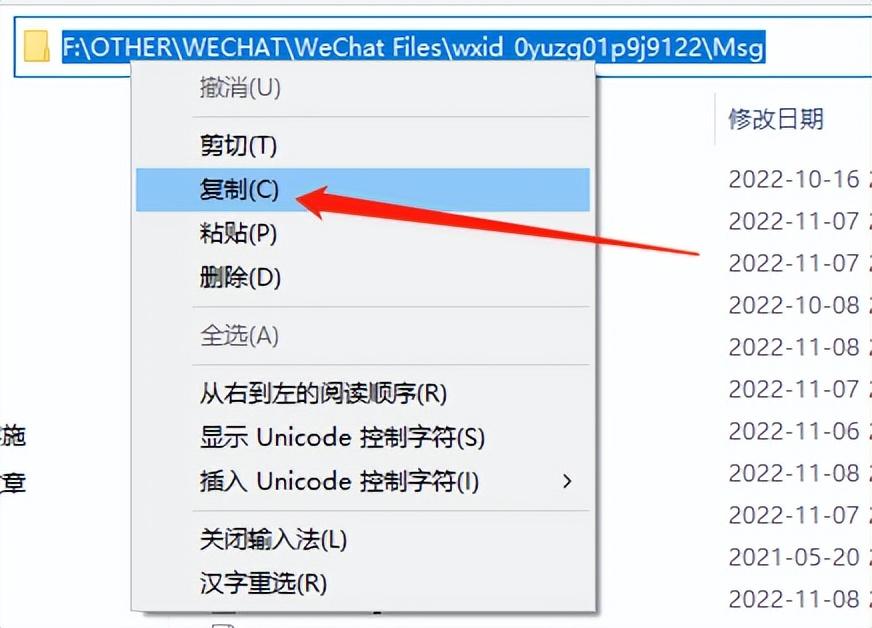The height and width of the screenshot is (628, 872).
Task: Click the folder icon in address bar
Action: click(37, 47)
